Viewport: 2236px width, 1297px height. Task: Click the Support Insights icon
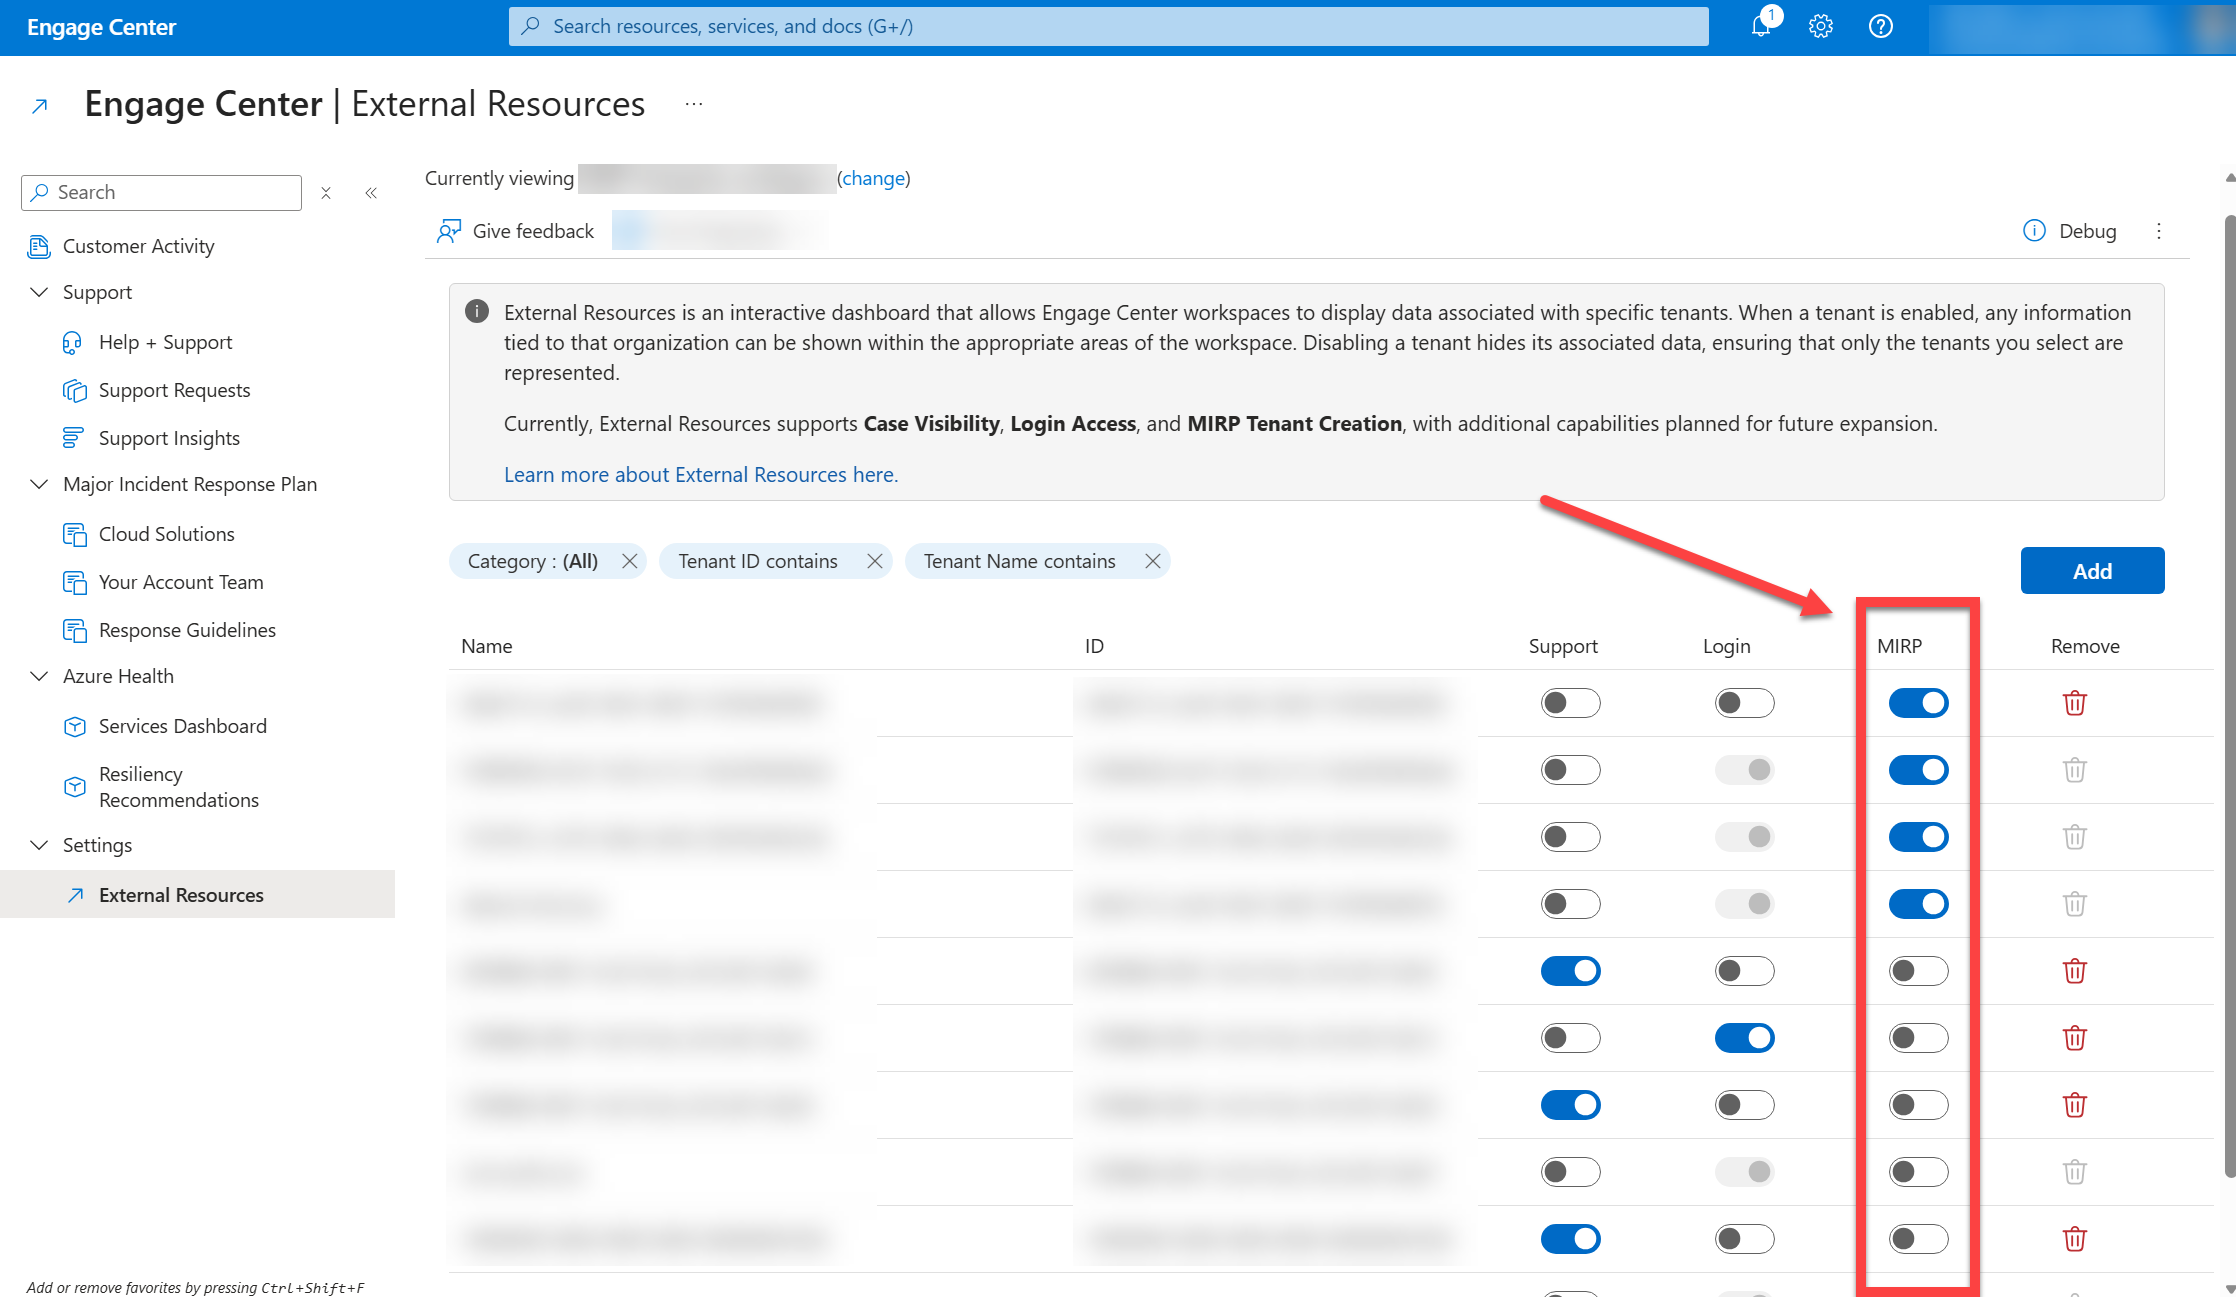click(73, 438)
